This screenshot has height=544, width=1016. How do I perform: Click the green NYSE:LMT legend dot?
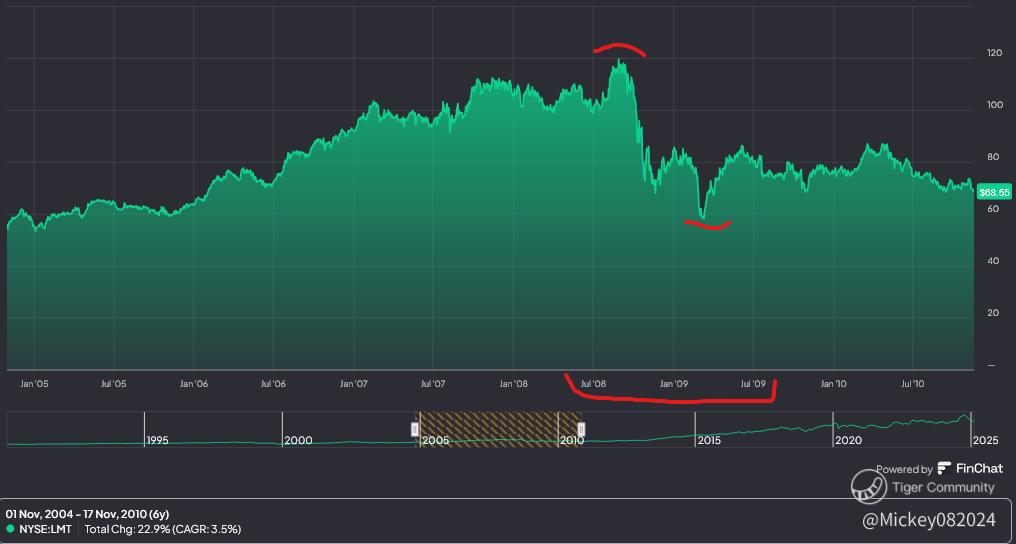(10, 529)
